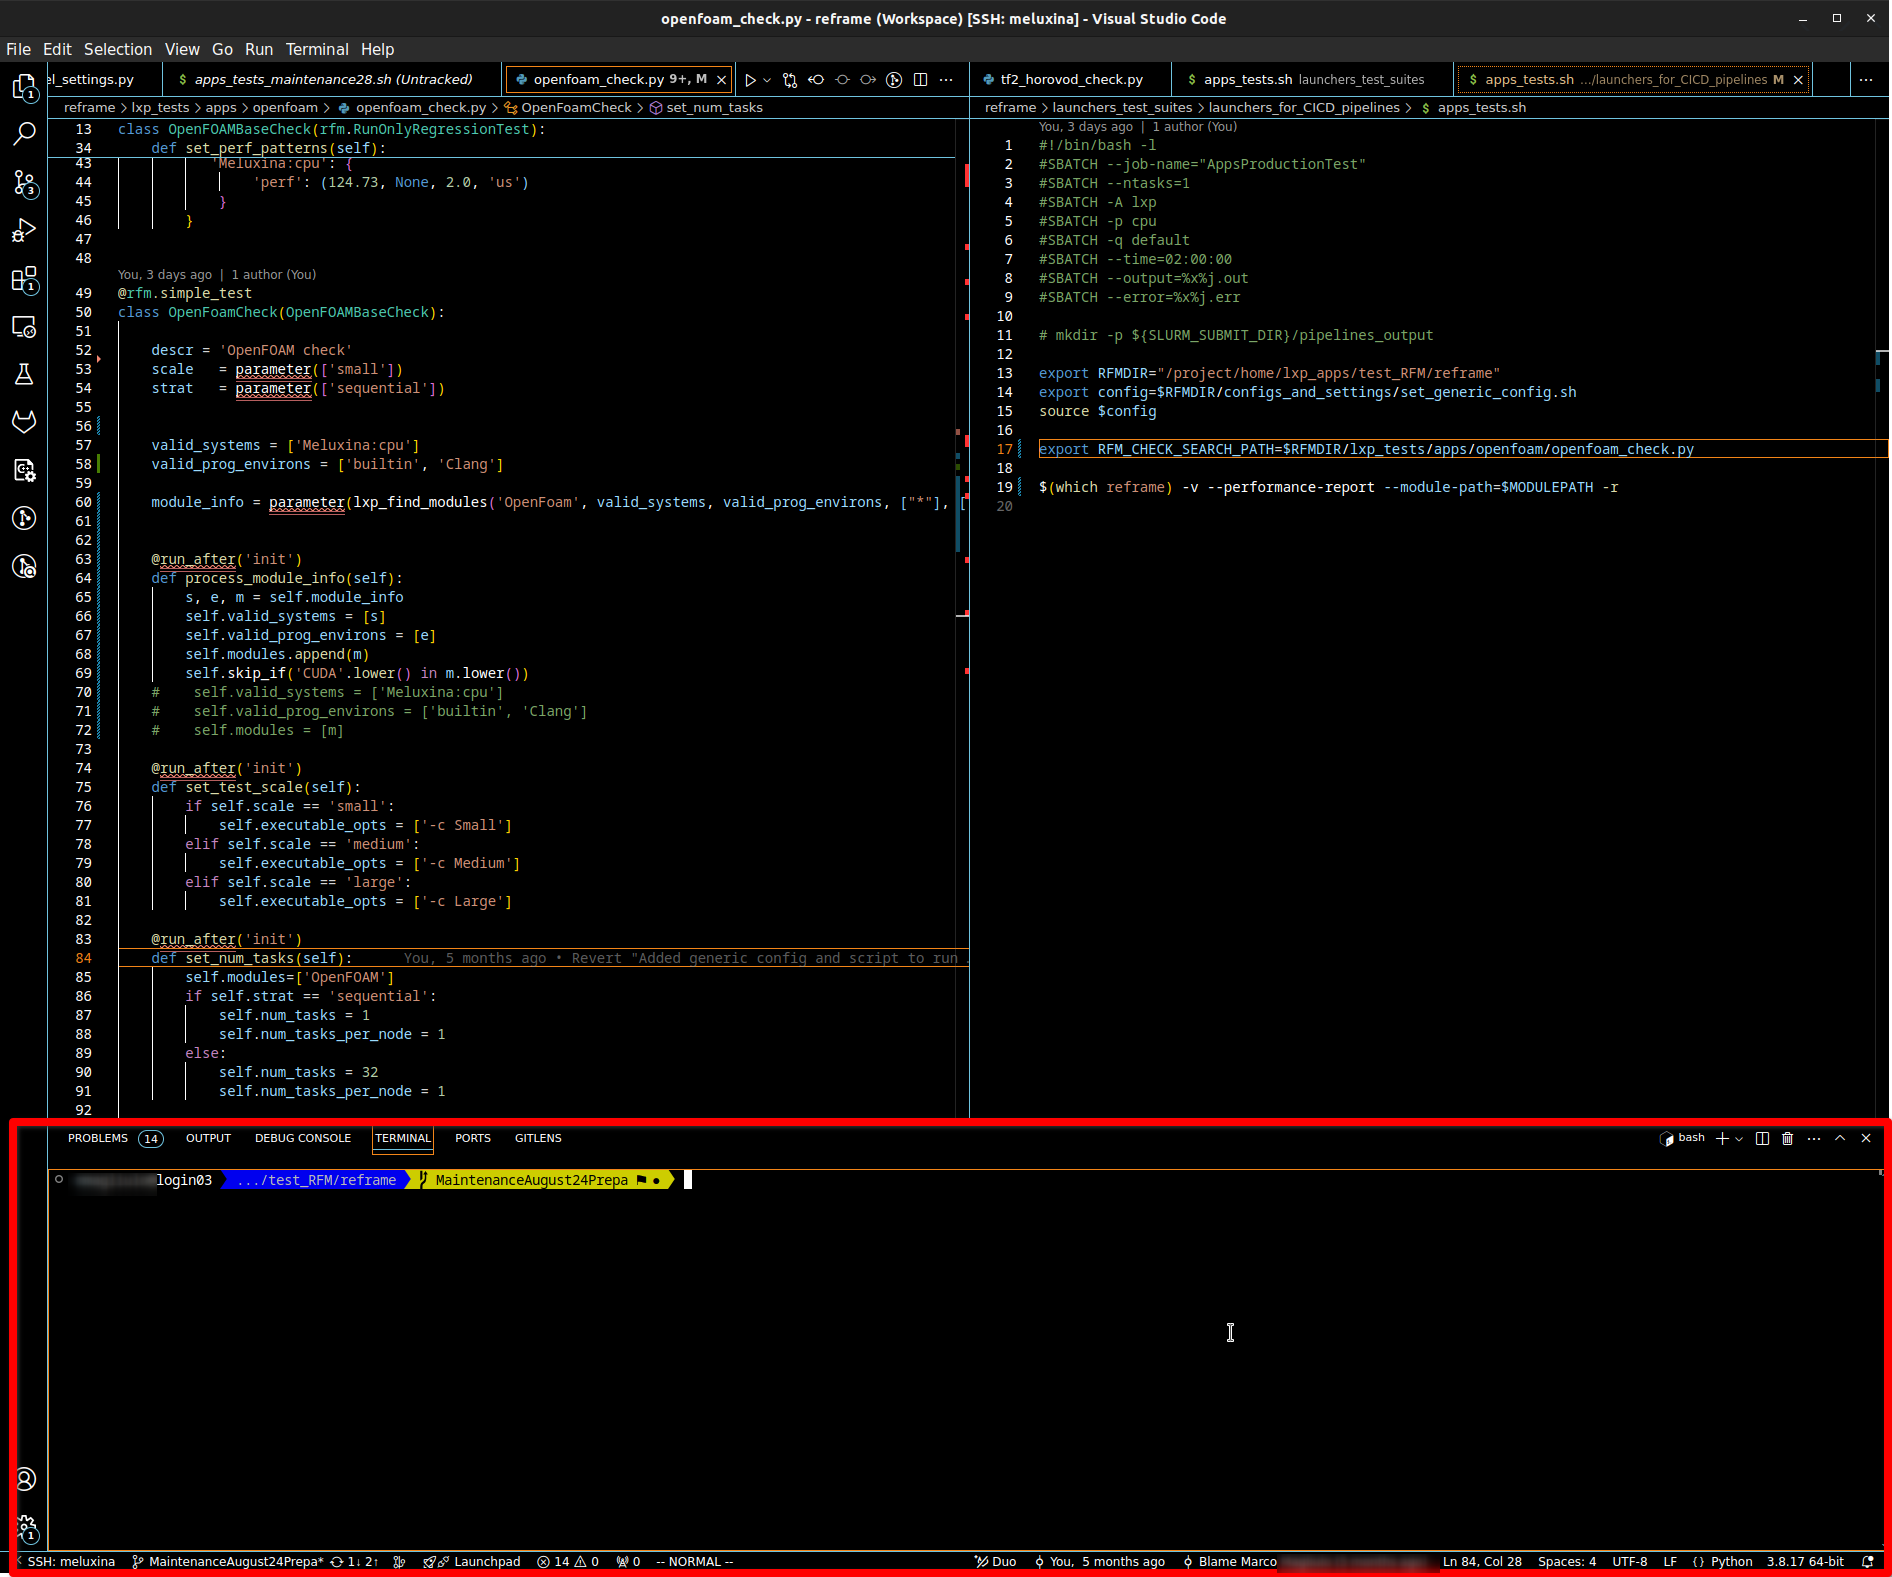
Task: Switch to the PROBLEMS panel tab
Action: 114,1138
